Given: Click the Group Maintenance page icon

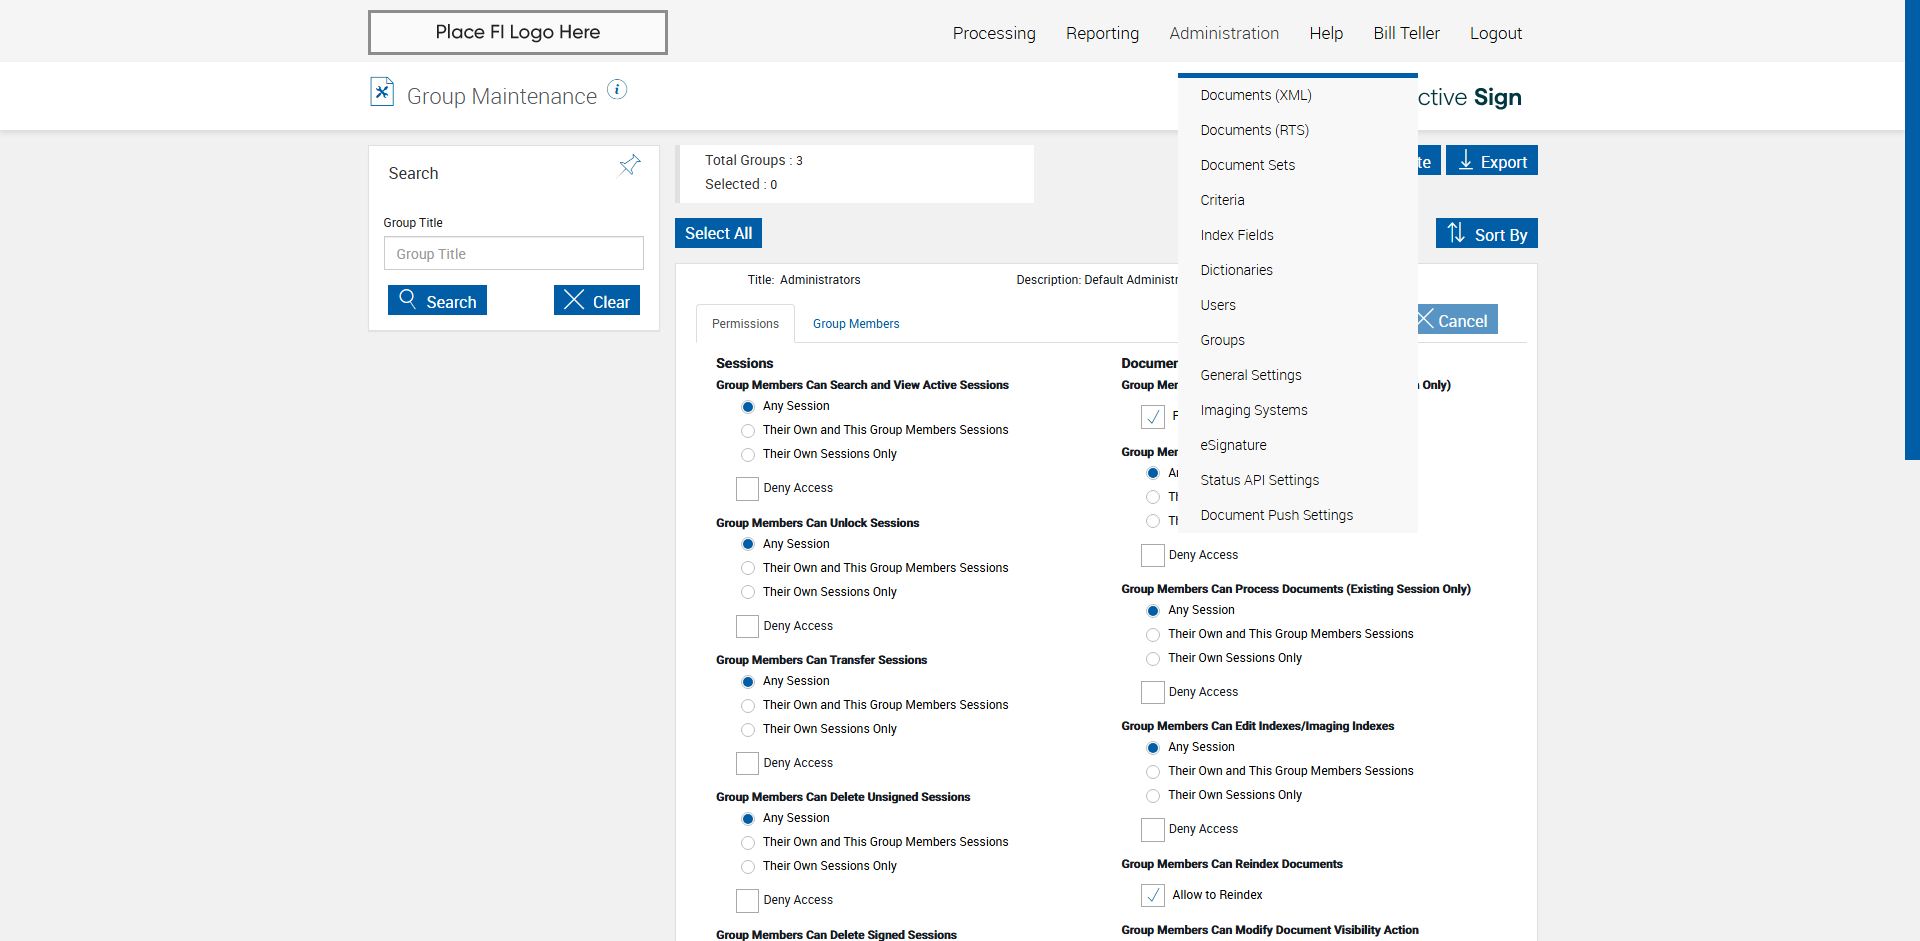Looking at the screenshot, I should point(382,92).
